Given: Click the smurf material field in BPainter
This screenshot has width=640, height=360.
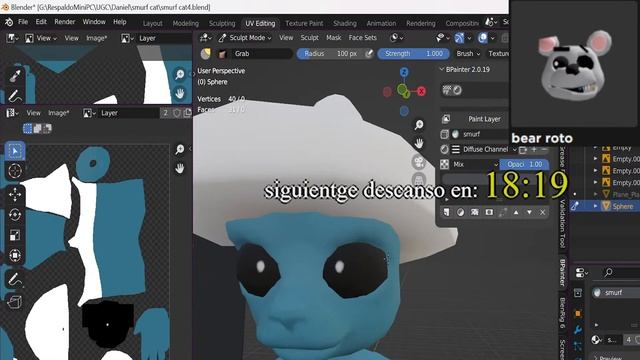Looking at the screenshot, I should 480,134.
